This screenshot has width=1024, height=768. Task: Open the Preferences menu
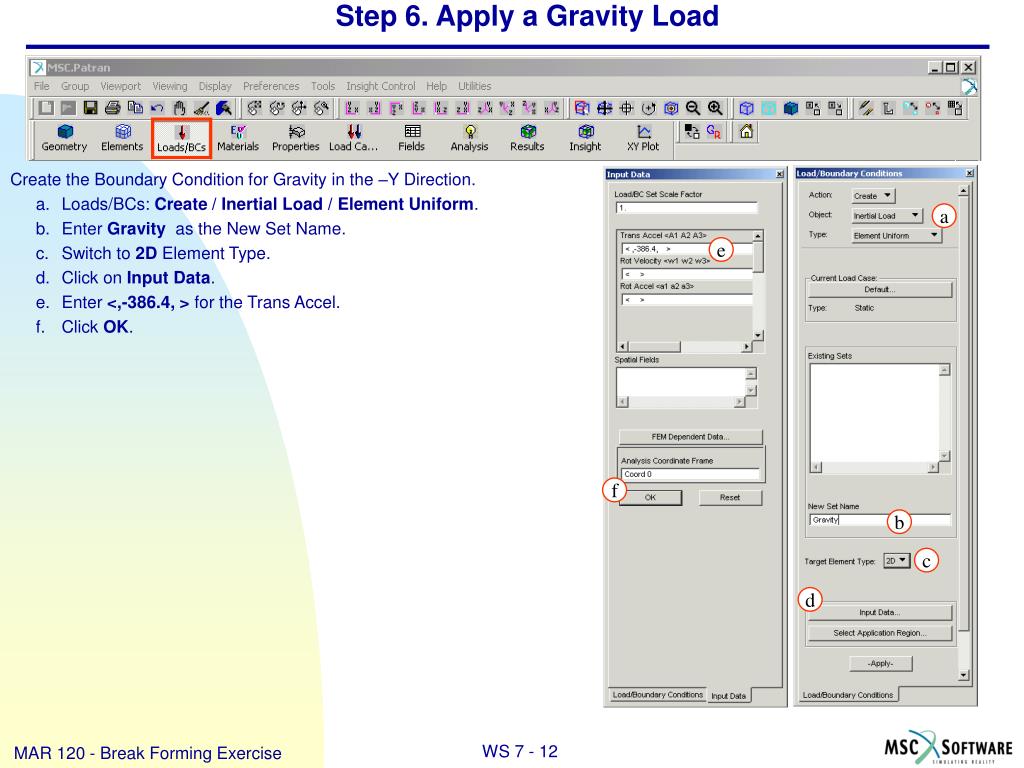point(271,86)
